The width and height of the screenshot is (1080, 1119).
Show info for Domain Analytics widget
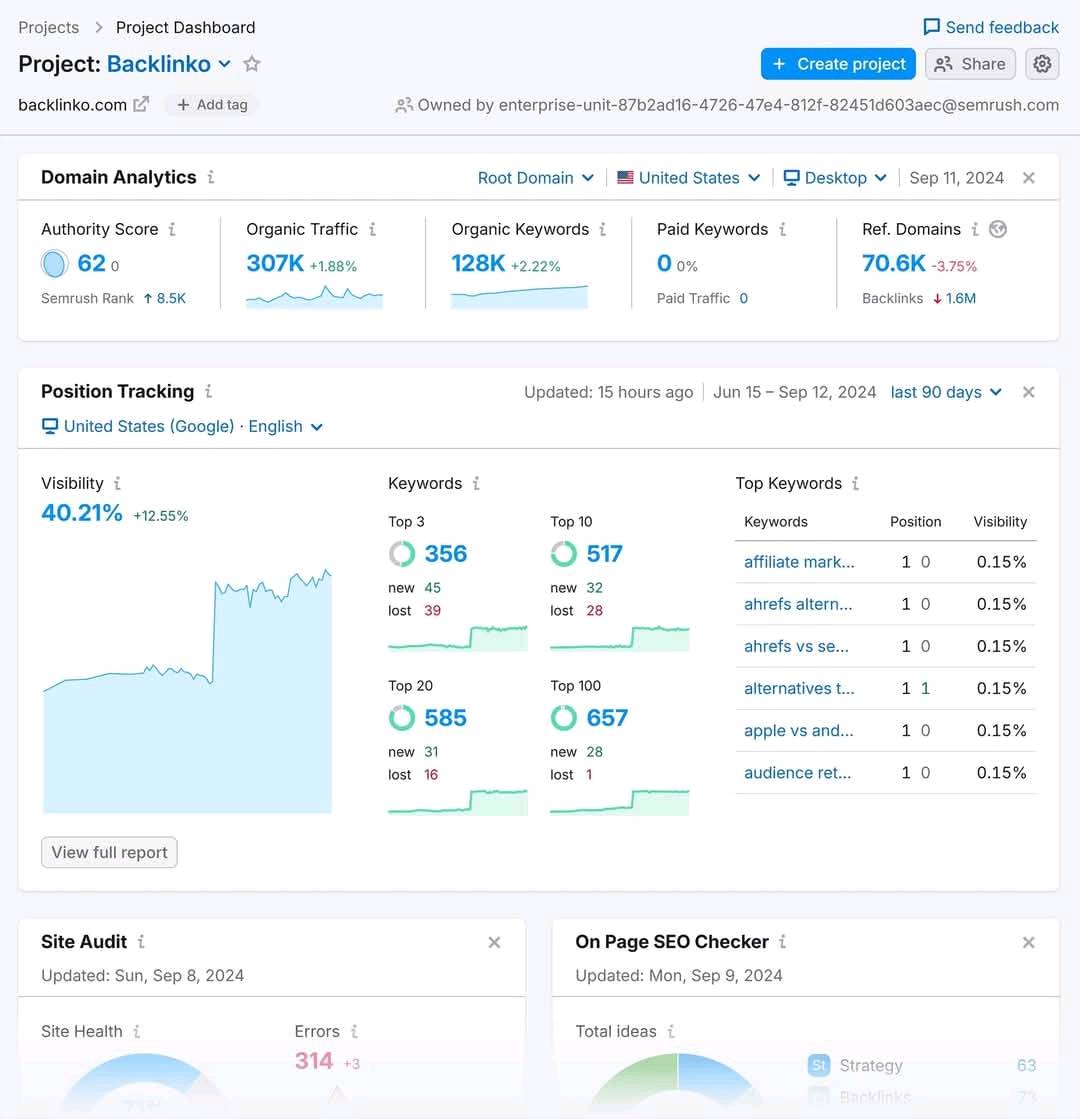pyautogui.click(x=211, y=177)
